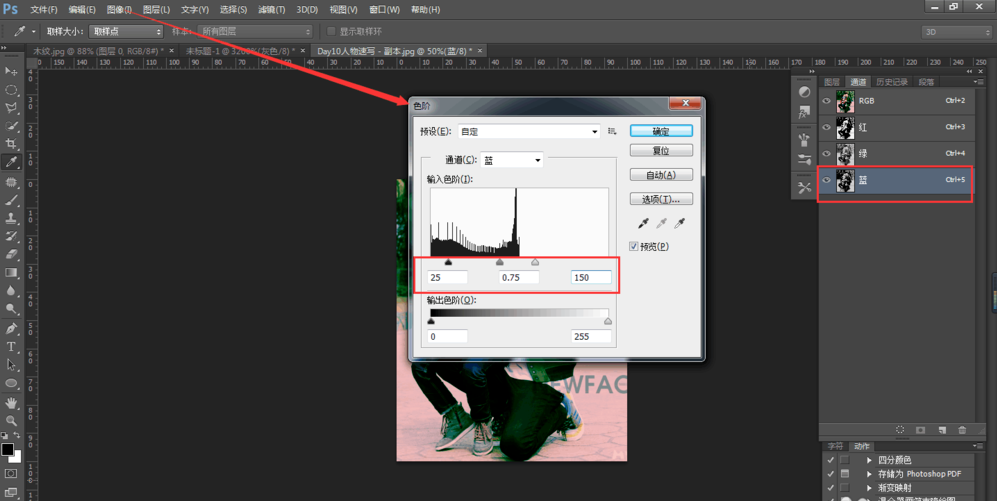Screen dimensions: 997x501
Task: Click the 复位 button in Levels
Action: (661, 151)
